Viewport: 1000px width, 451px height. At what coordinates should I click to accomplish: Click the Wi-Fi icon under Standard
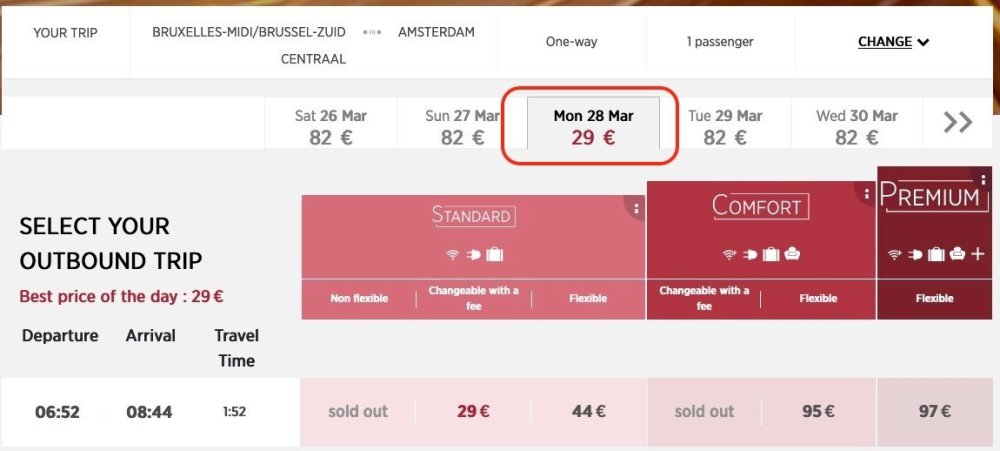[x=453, y=255]
